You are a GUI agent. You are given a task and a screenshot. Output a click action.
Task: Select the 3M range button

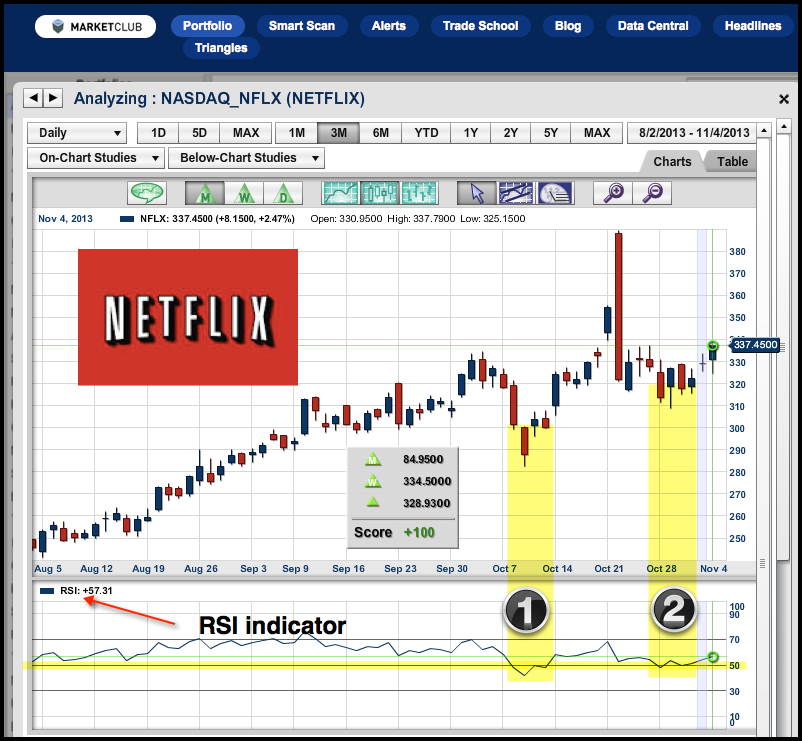pyautogui.click(x=339, y=133)
